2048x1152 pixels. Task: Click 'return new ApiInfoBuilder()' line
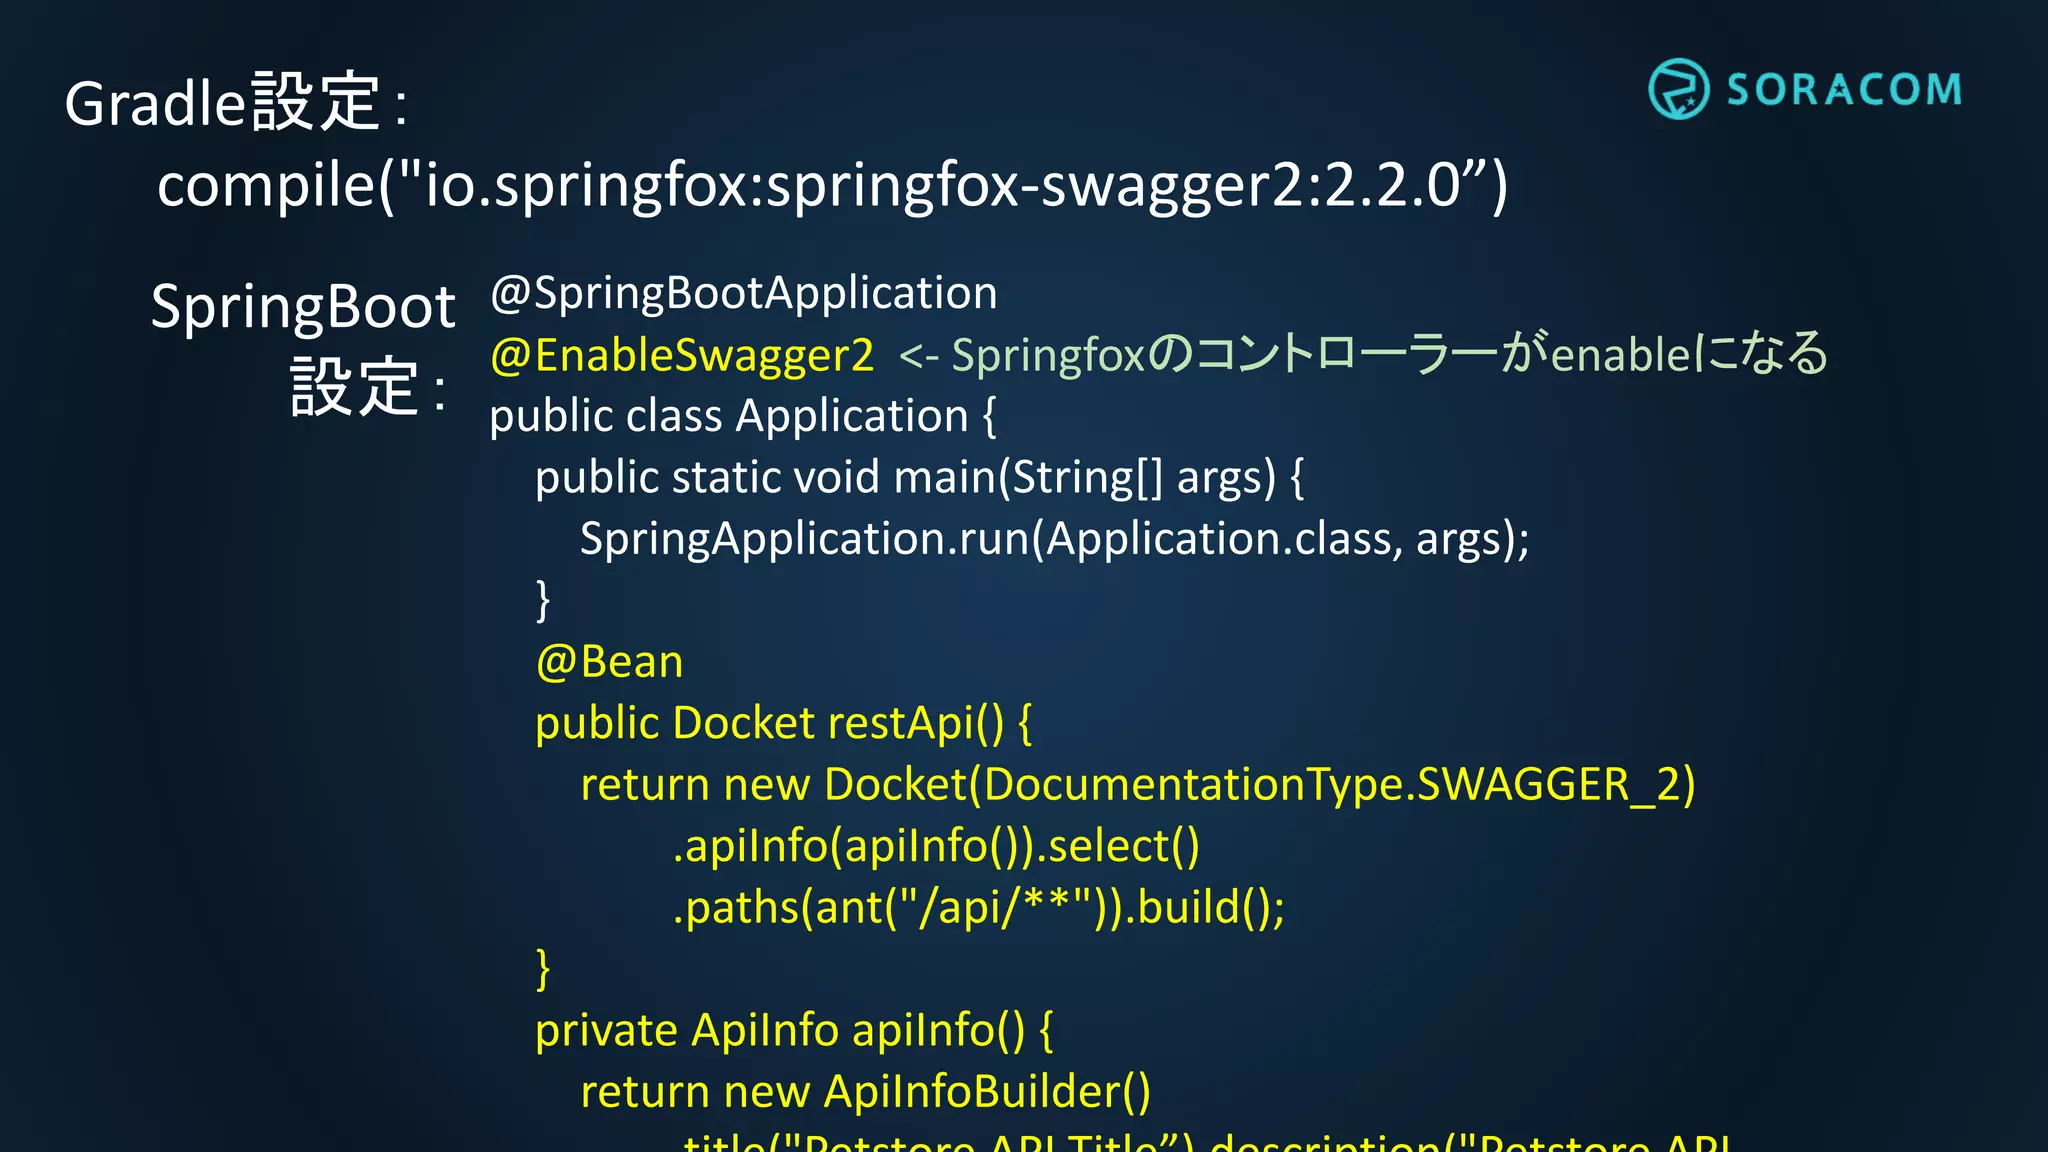coord(866,1092)
